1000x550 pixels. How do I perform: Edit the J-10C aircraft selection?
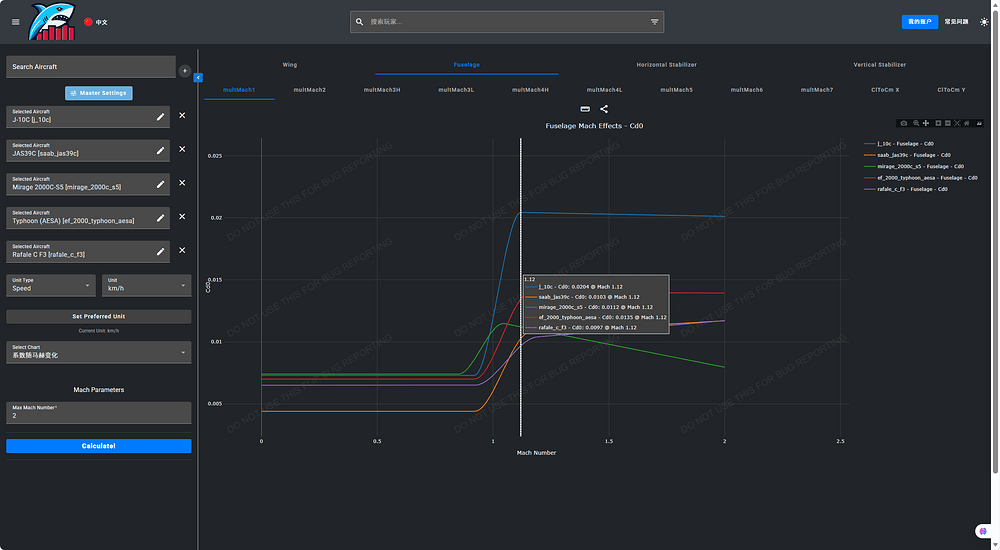click(161, 116)
